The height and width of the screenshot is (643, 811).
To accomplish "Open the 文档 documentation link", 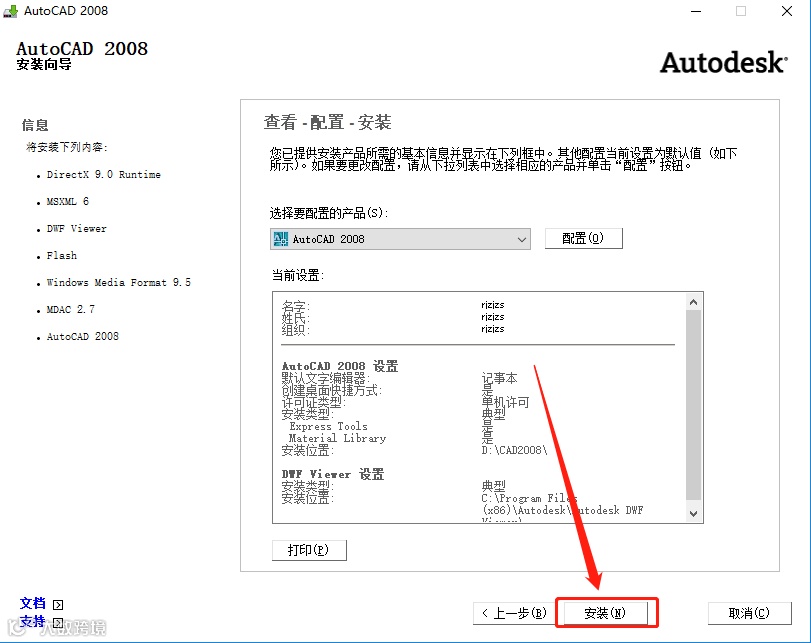I will 33,604.
